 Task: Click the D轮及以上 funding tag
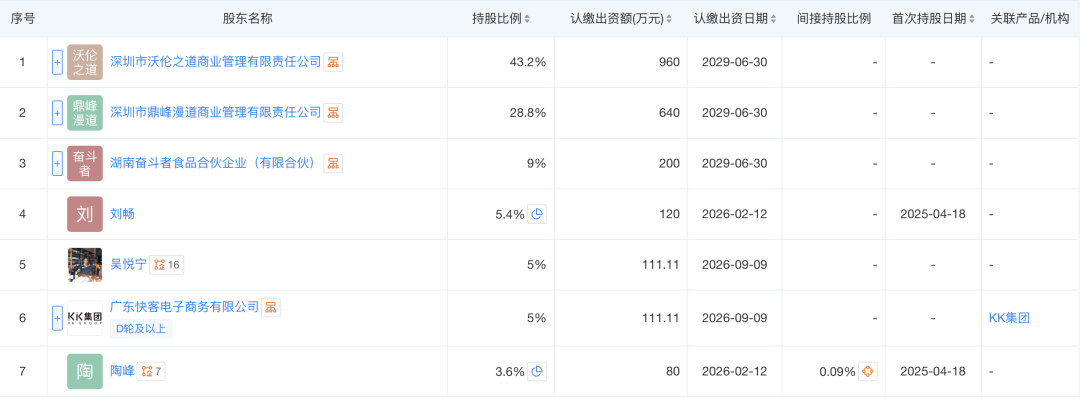pyautogui.click(x=141, y=329)
